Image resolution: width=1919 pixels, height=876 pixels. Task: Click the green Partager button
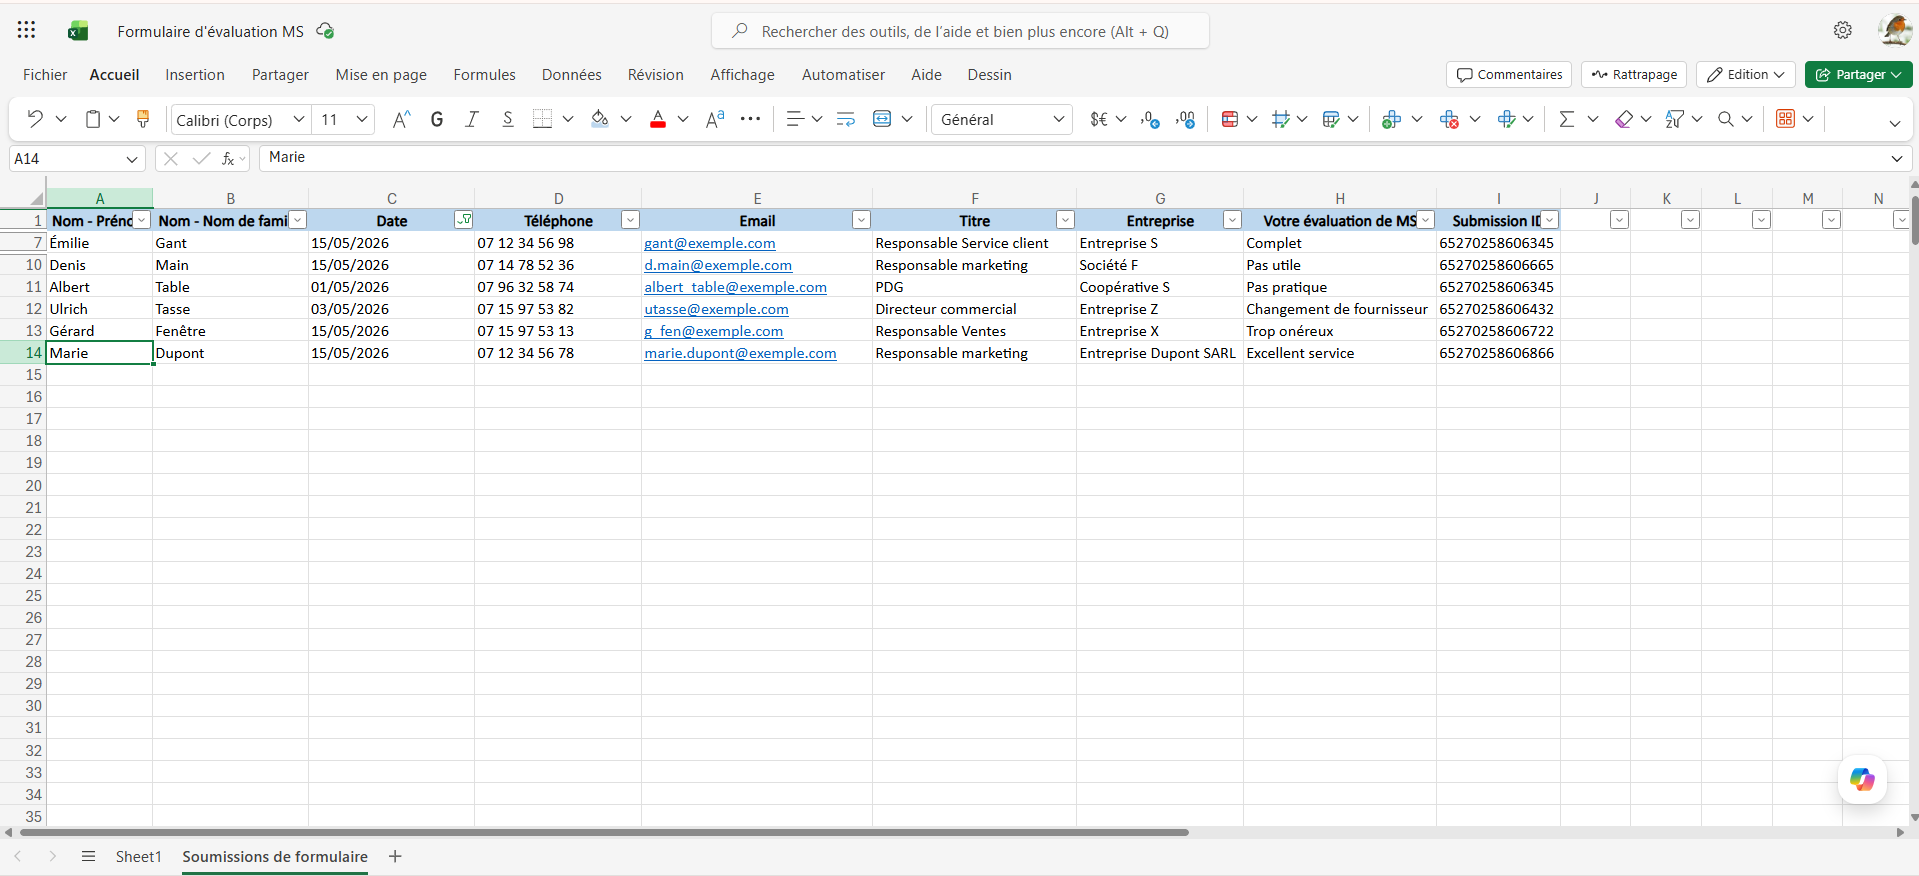[1858, 75]
